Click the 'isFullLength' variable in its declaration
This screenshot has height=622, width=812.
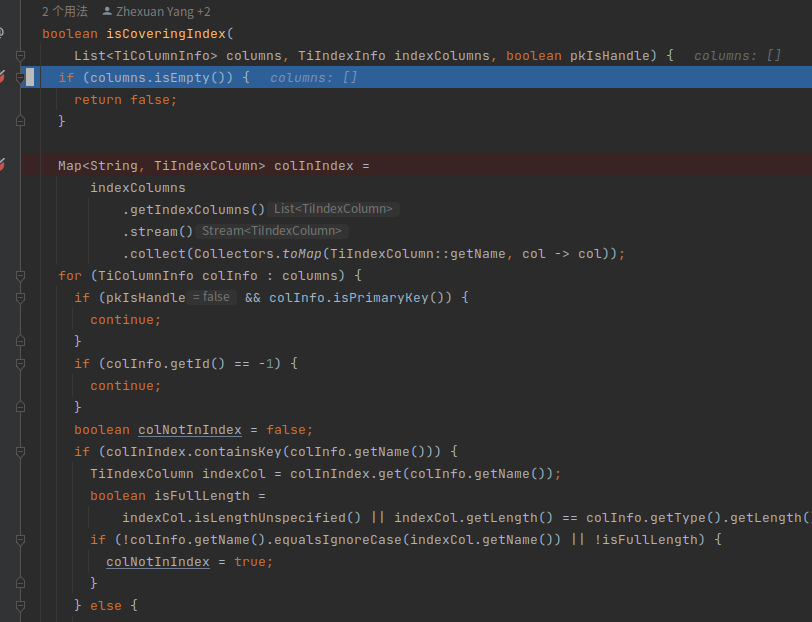(201, 496)
